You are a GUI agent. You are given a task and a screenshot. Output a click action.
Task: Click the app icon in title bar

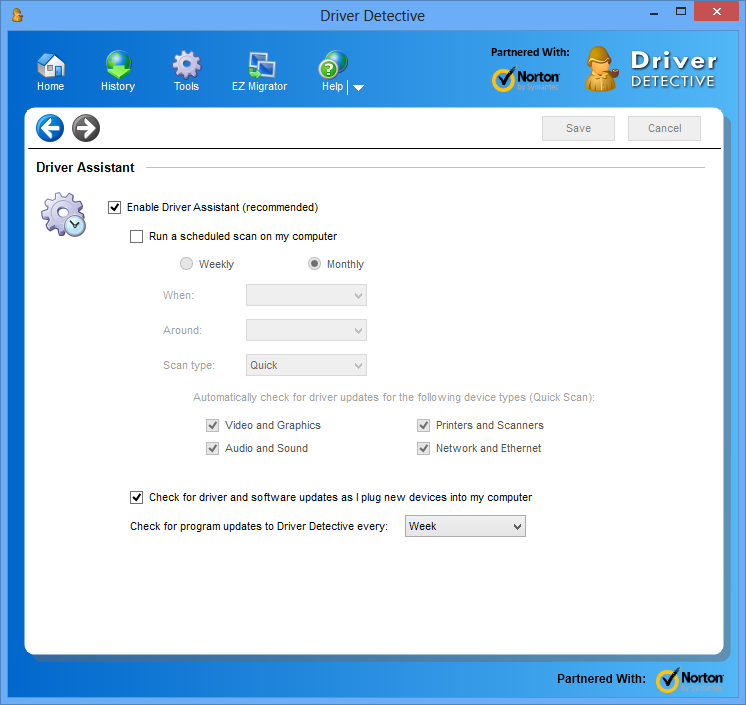click(x=18, y=15)
